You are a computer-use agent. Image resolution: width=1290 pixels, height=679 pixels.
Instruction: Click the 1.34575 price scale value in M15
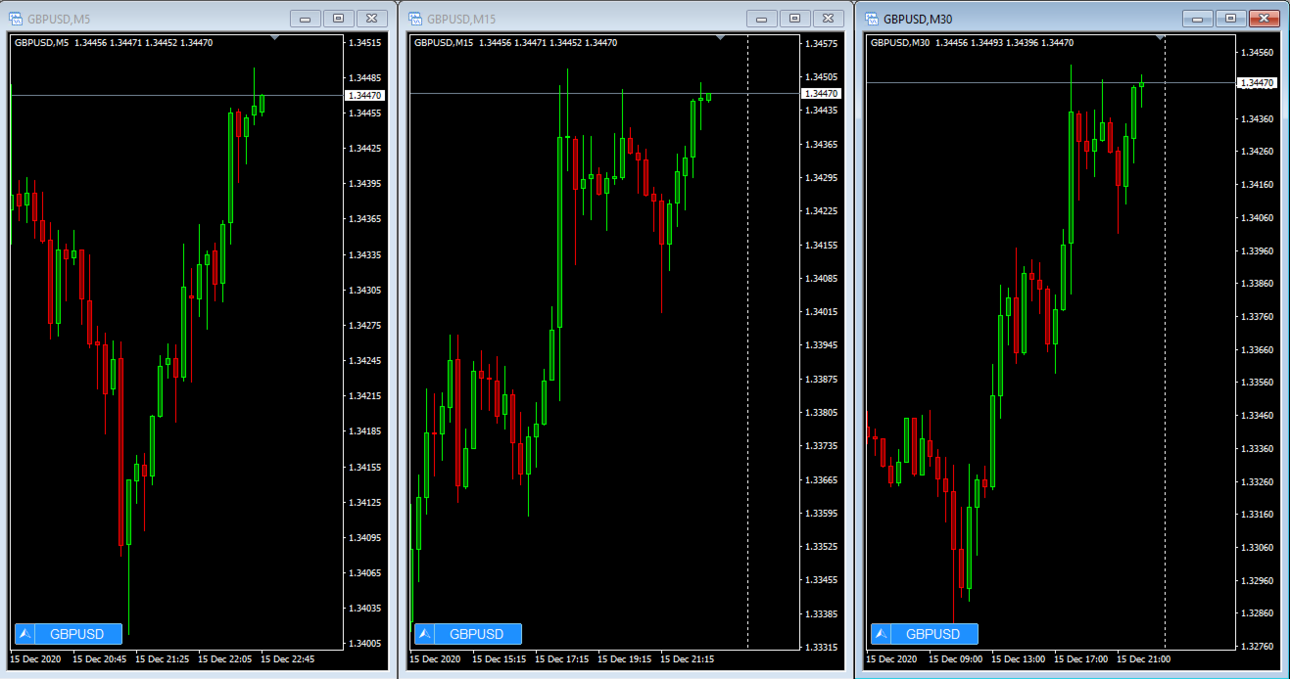822,43
